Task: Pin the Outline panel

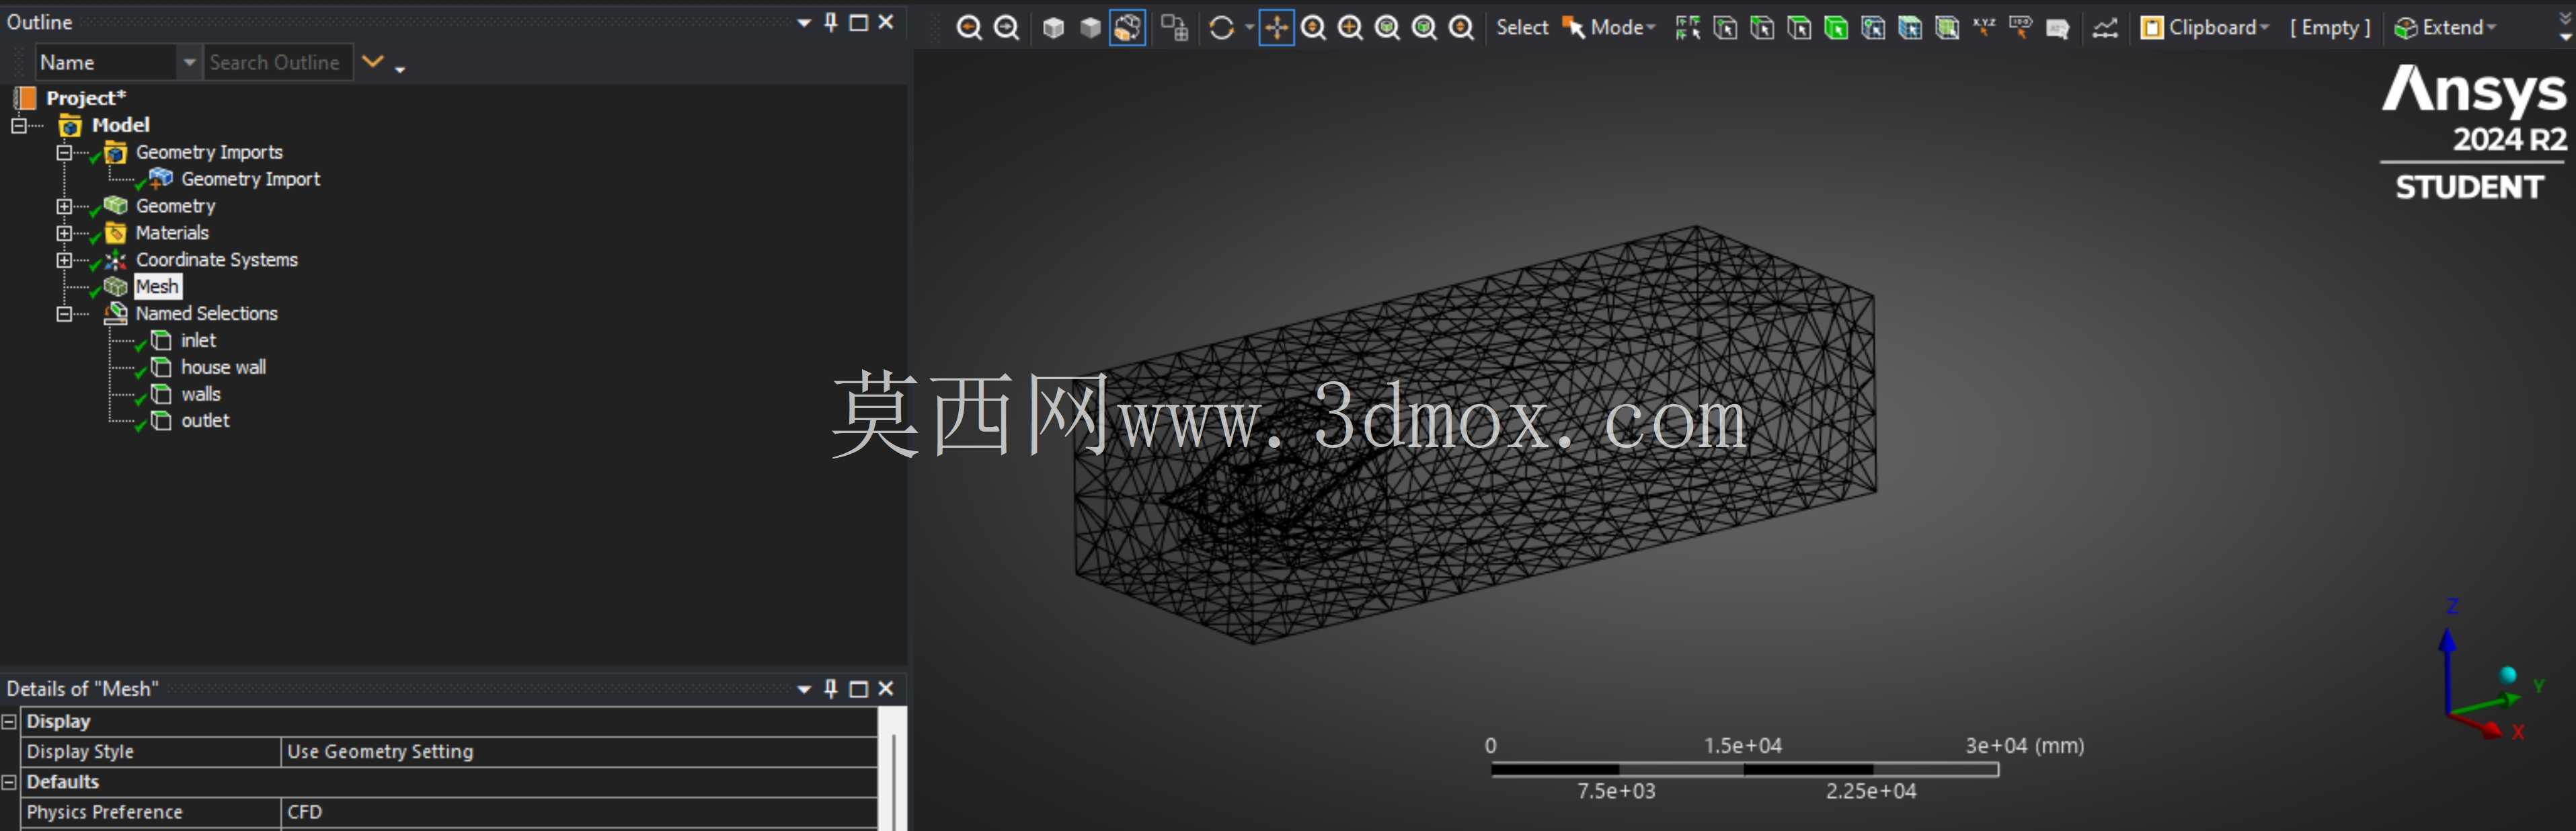Action: [830, 22]
